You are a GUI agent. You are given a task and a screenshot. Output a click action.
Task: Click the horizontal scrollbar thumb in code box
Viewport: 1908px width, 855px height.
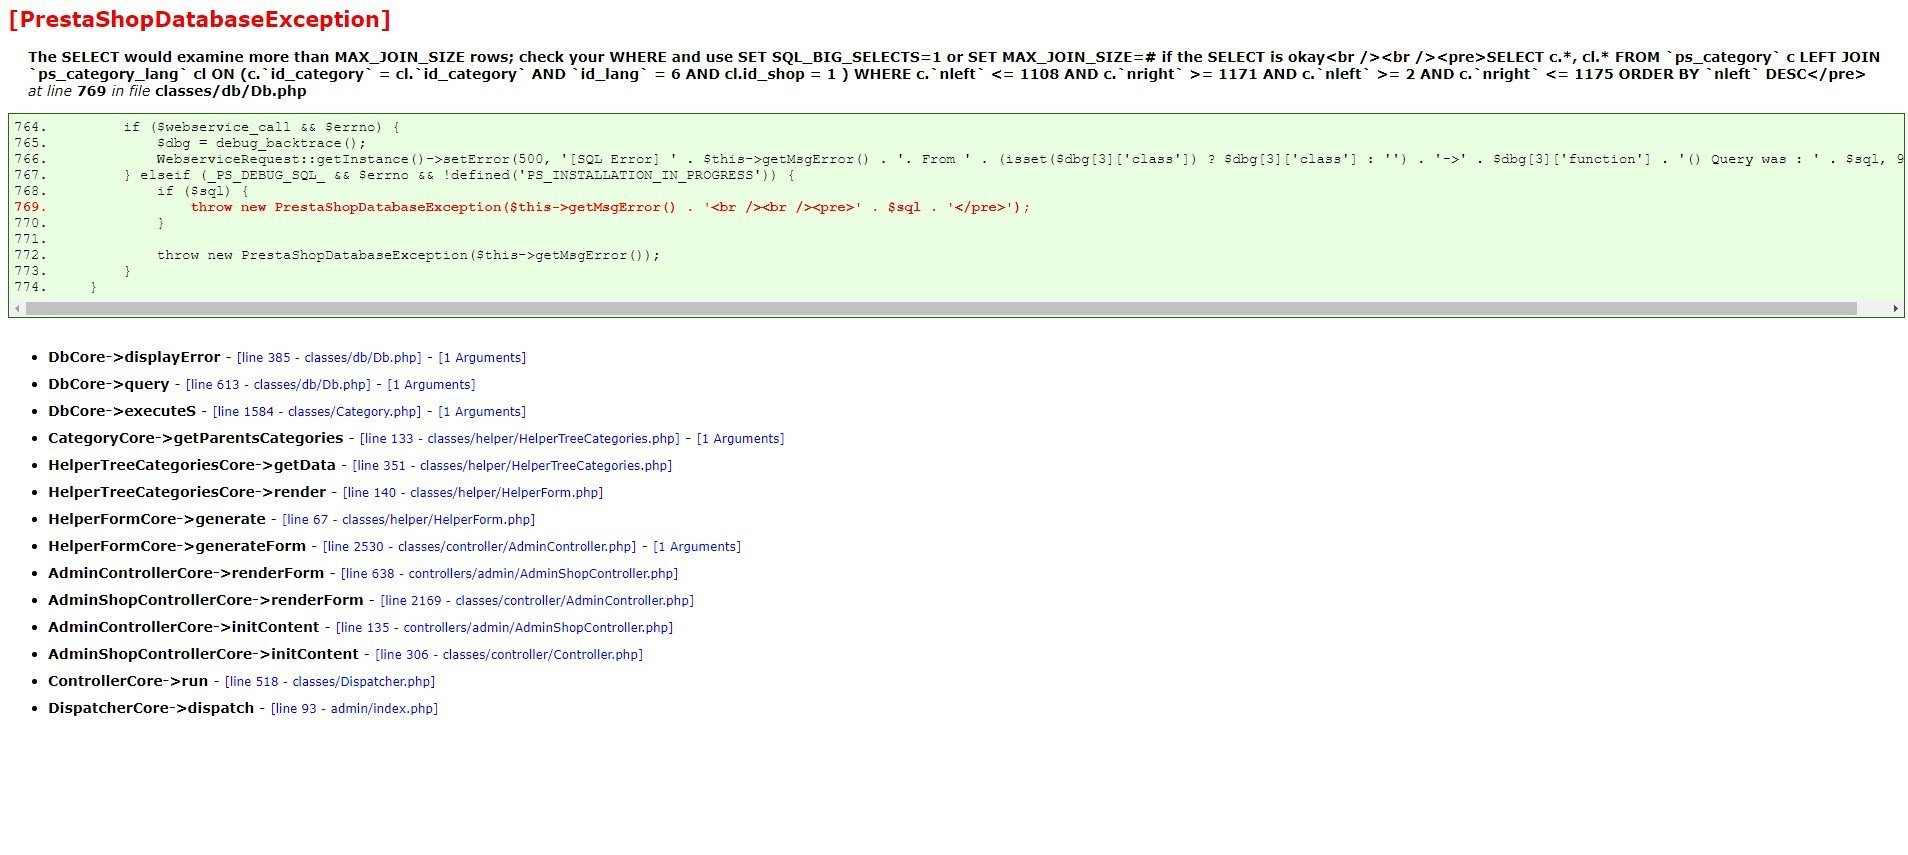tap(941, 309)
